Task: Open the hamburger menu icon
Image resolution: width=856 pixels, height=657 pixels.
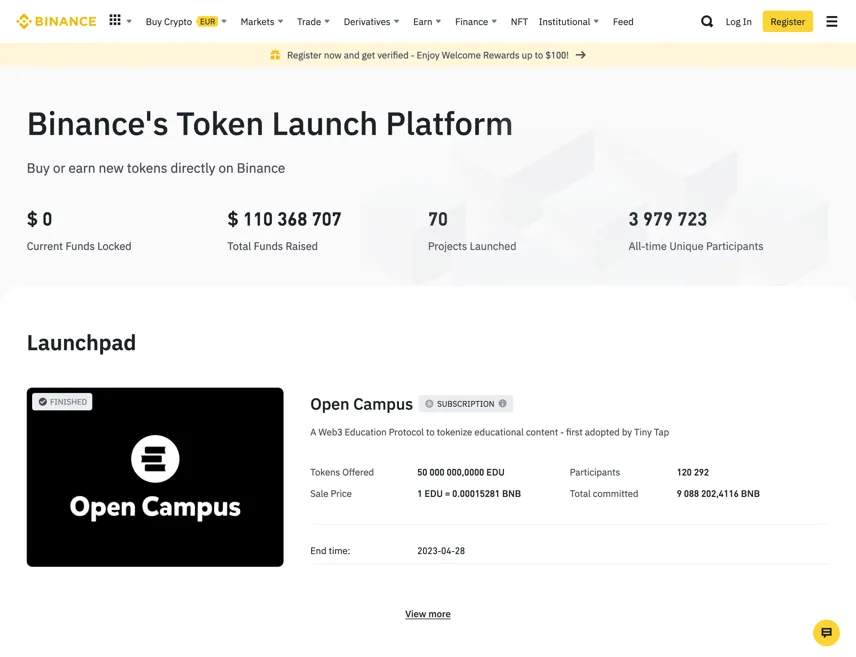Action: [x=831, y=21]
